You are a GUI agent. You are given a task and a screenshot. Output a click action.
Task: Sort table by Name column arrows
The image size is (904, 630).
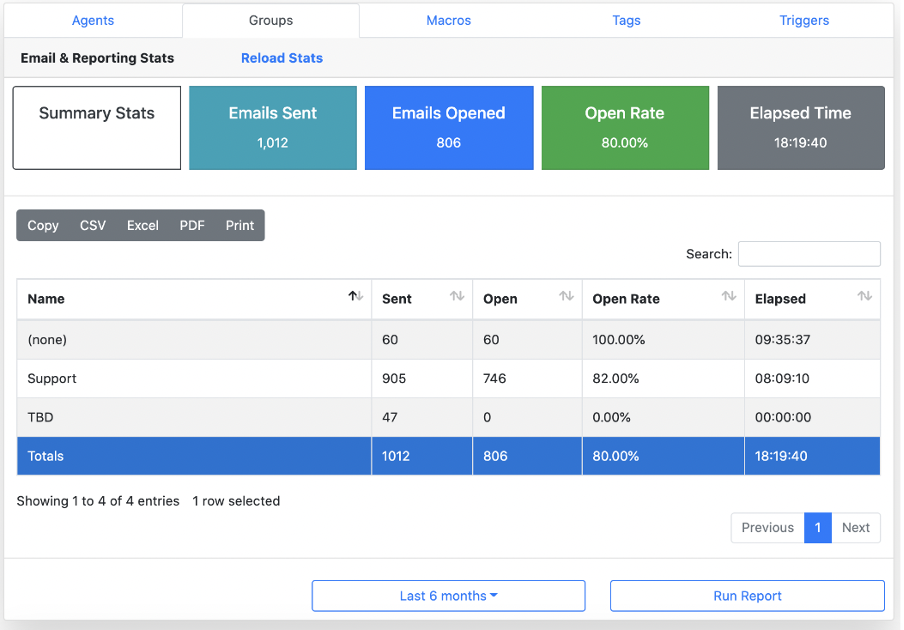tap(355, 296)
